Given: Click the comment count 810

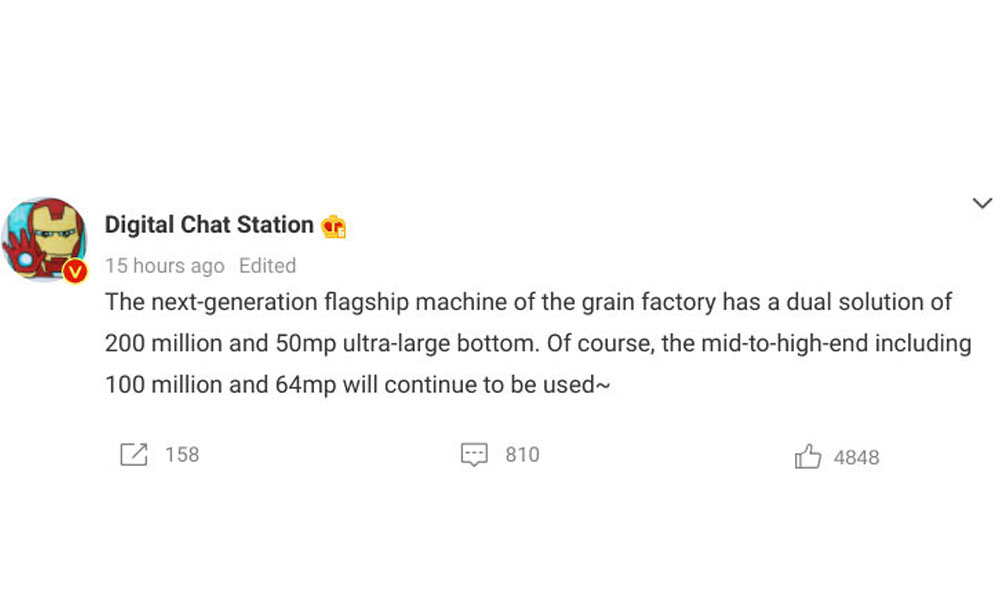Looking at the screenshot, I should (522, 455).
